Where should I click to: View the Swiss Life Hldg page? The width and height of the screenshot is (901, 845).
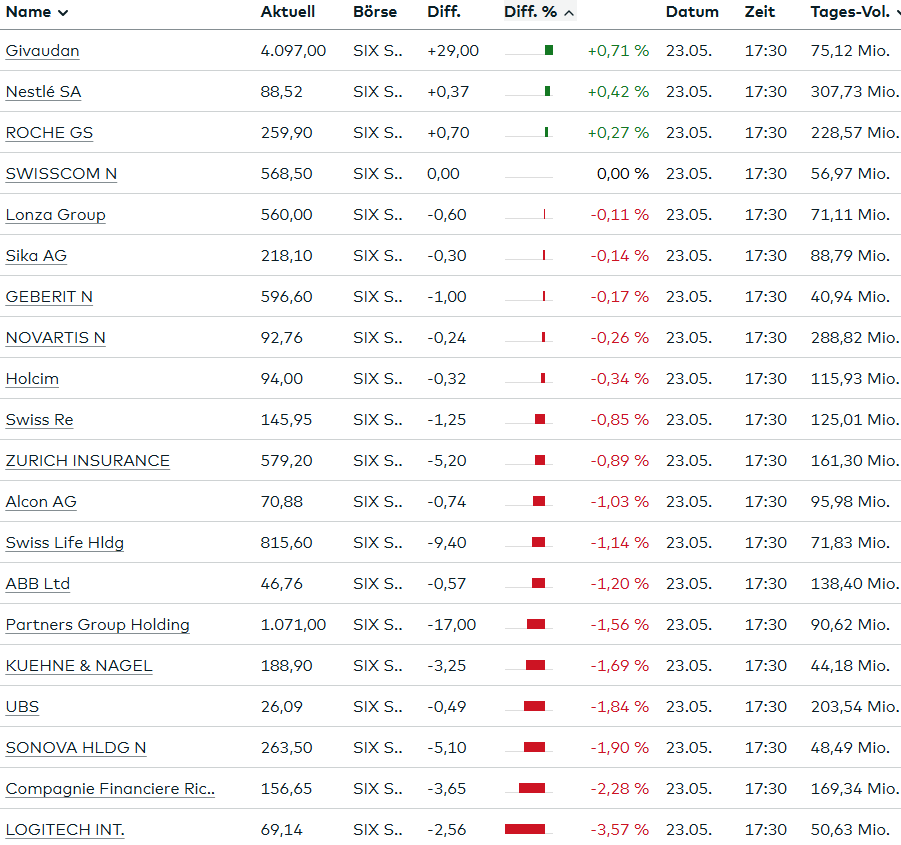[x=65, y=543]
